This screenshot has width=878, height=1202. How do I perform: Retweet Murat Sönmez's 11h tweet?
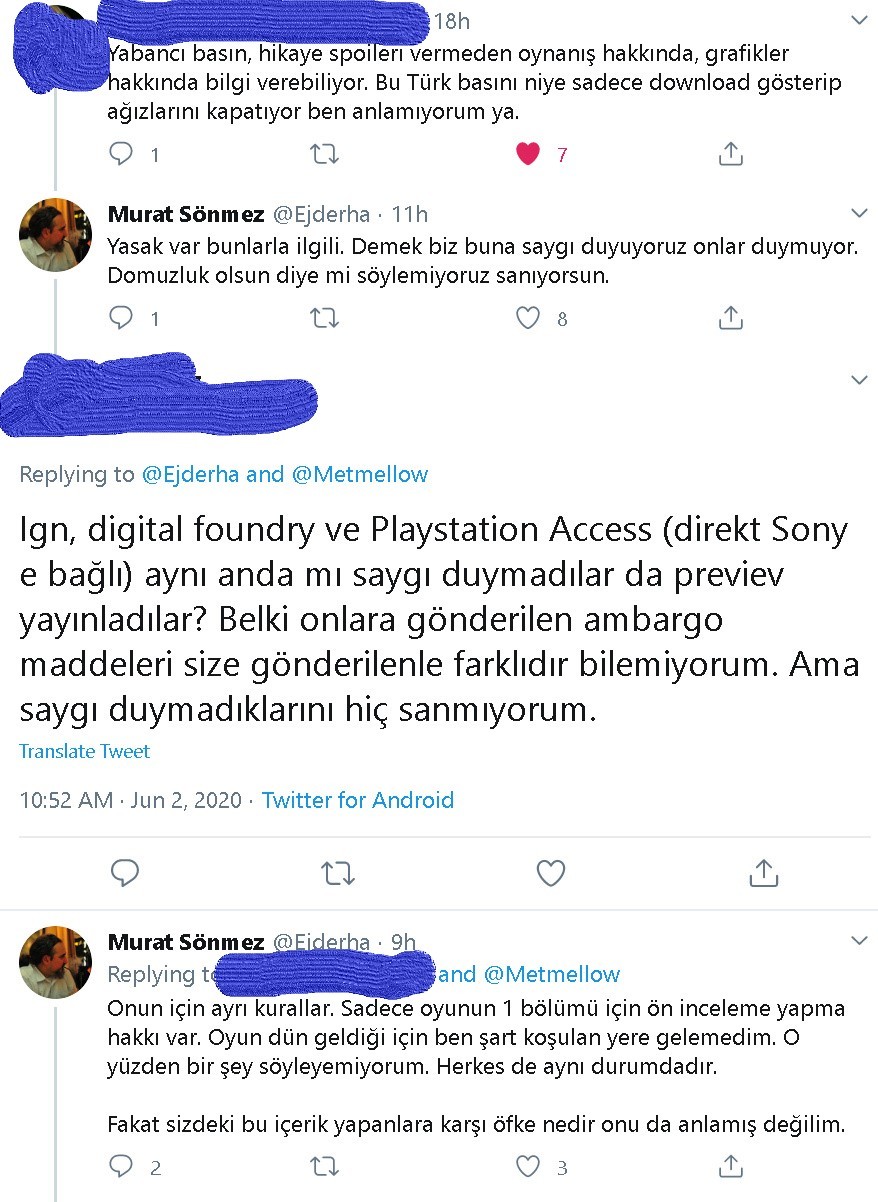[325, 318]
